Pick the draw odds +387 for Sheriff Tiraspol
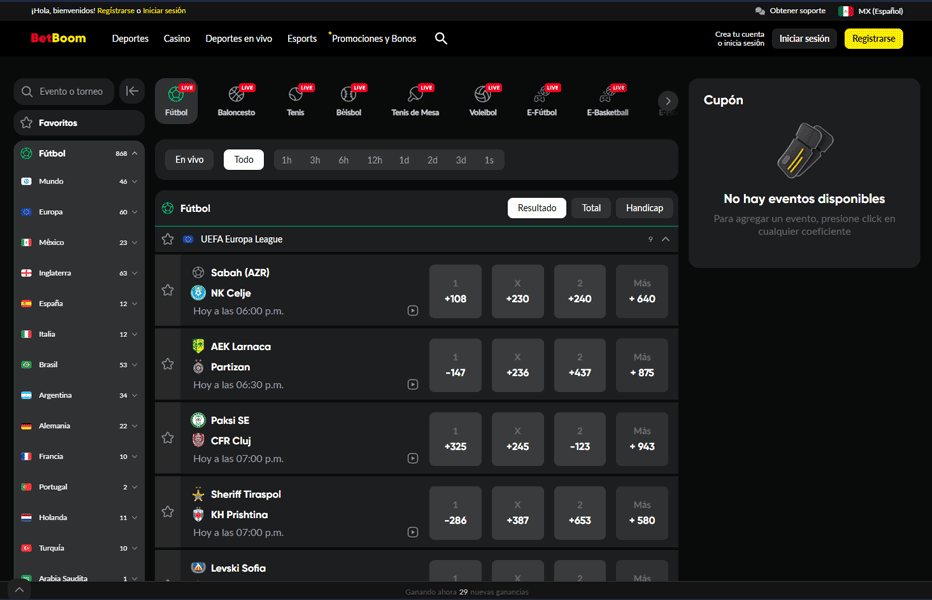 517,513
